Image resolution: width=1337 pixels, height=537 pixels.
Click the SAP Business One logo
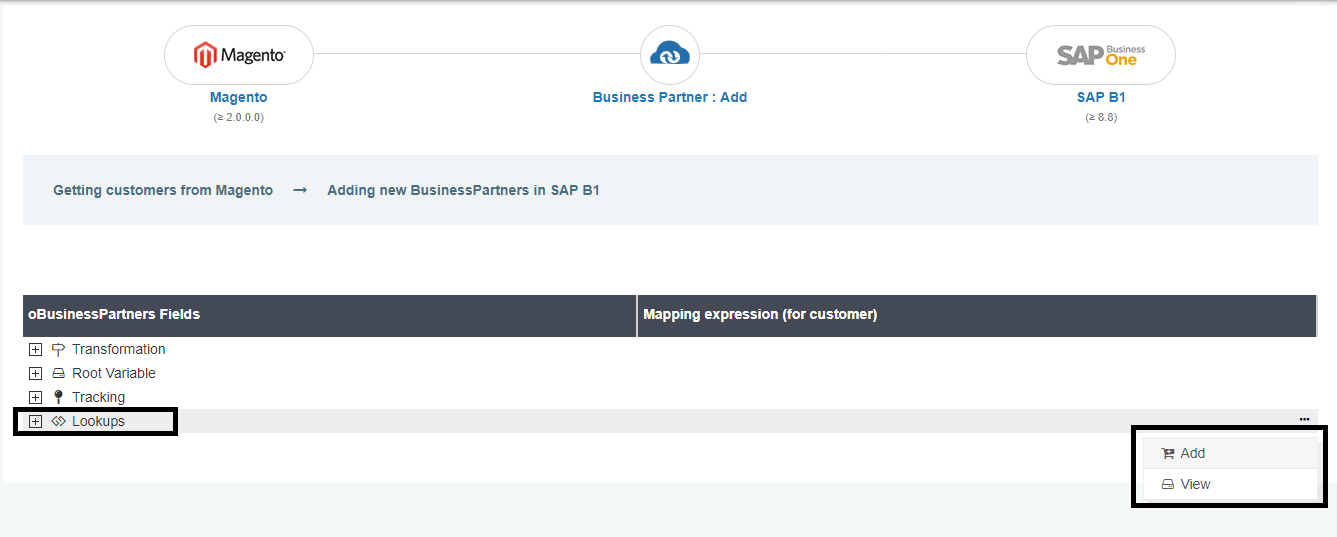coord(1100,55)
